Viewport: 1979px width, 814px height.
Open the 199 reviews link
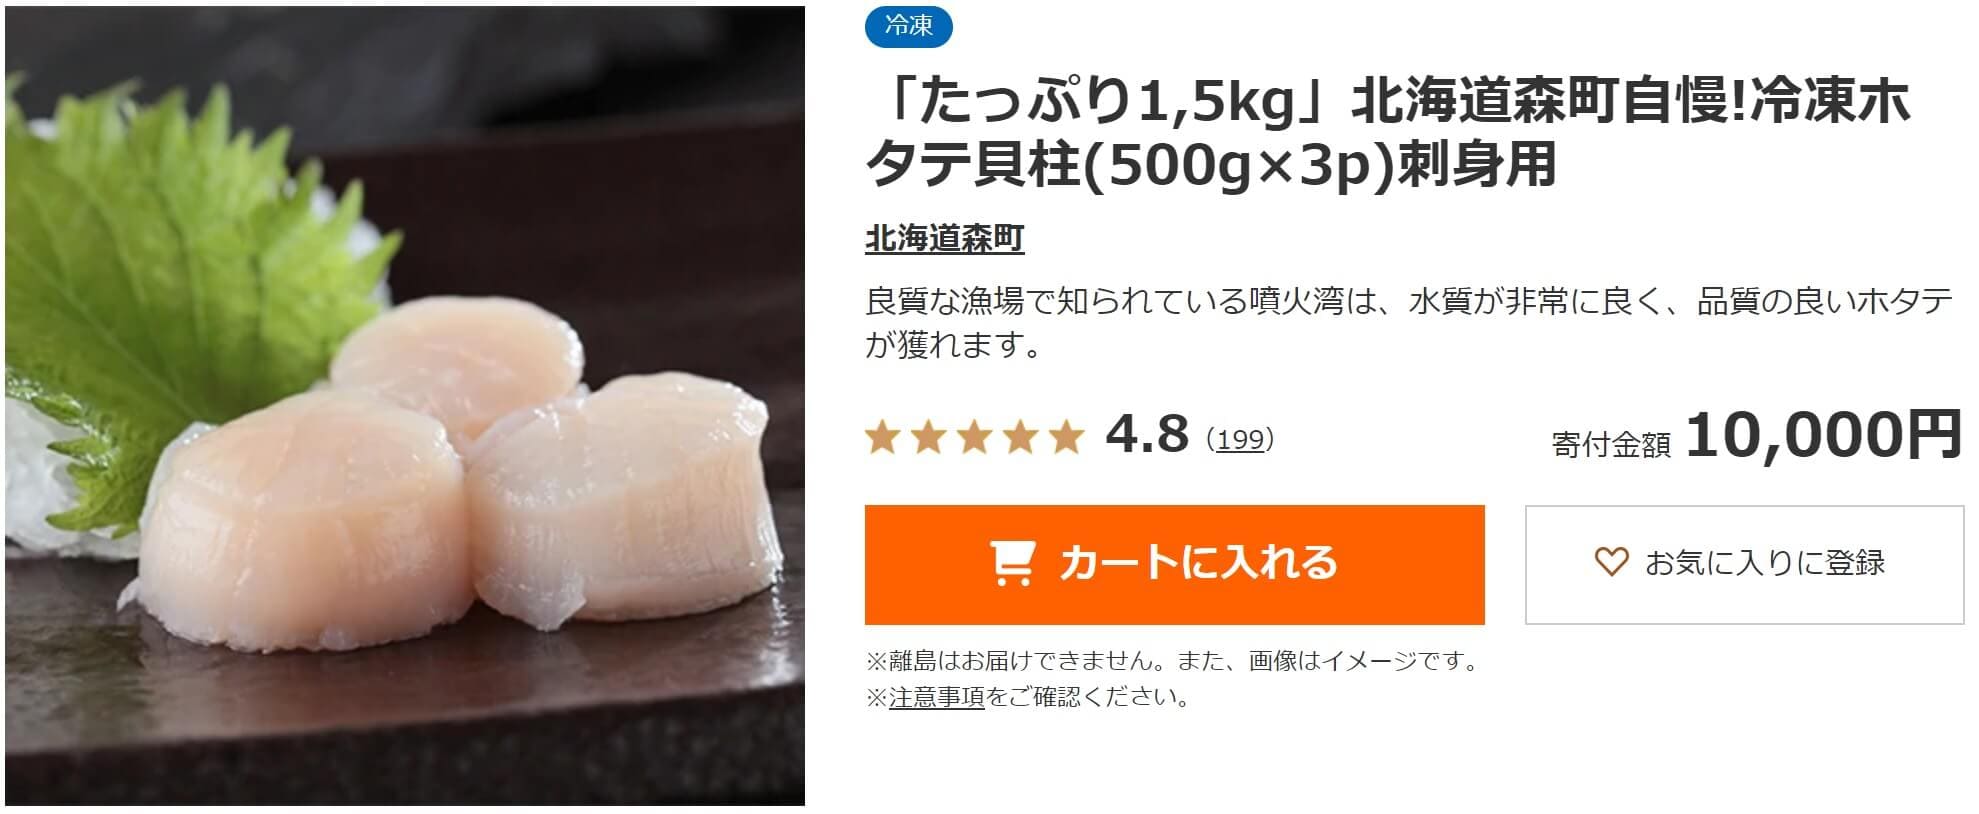tap(1240, 439)
